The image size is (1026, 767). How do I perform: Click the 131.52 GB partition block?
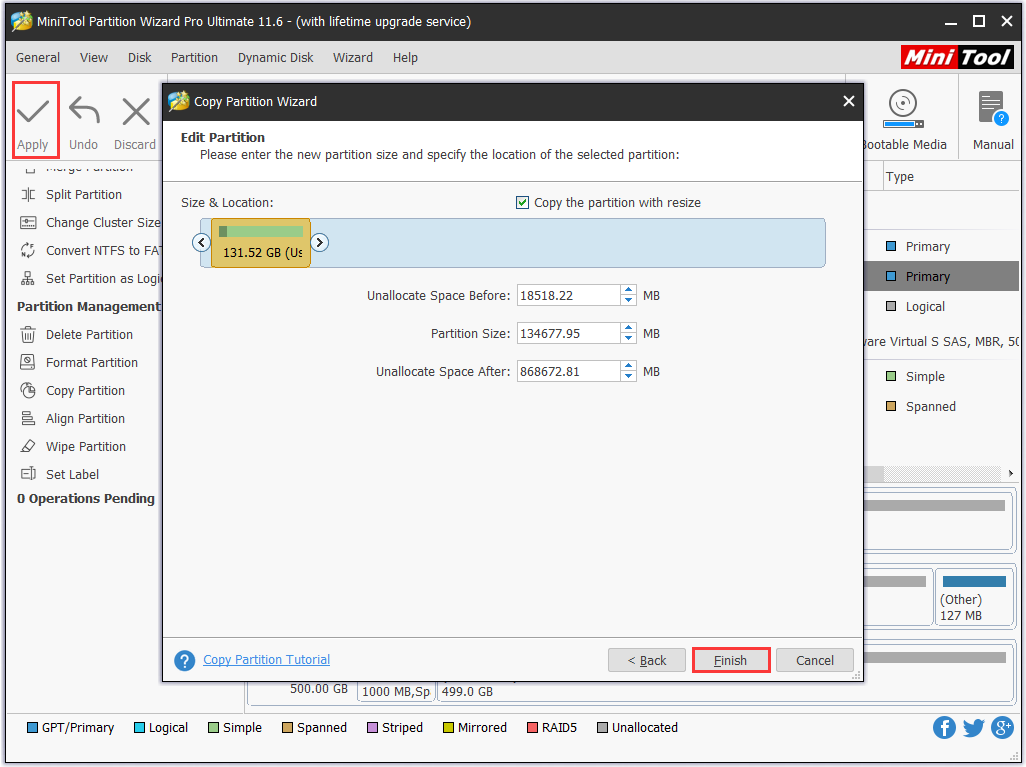[261, 243]
